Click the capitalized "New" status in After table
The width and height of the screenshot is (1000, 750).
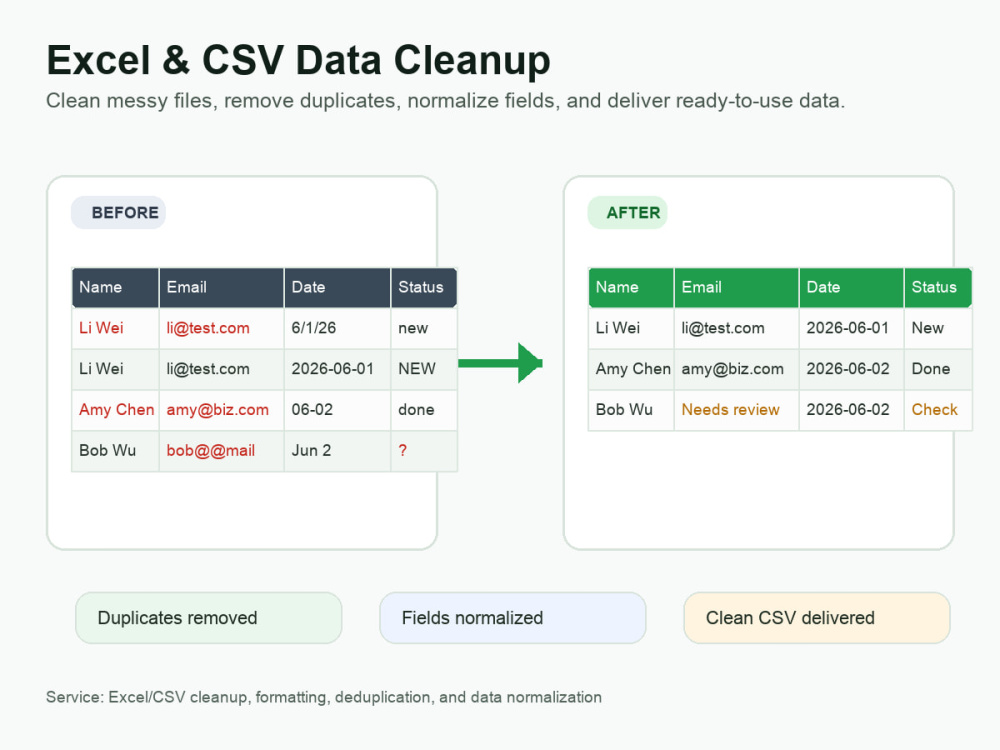pos(938,328)
